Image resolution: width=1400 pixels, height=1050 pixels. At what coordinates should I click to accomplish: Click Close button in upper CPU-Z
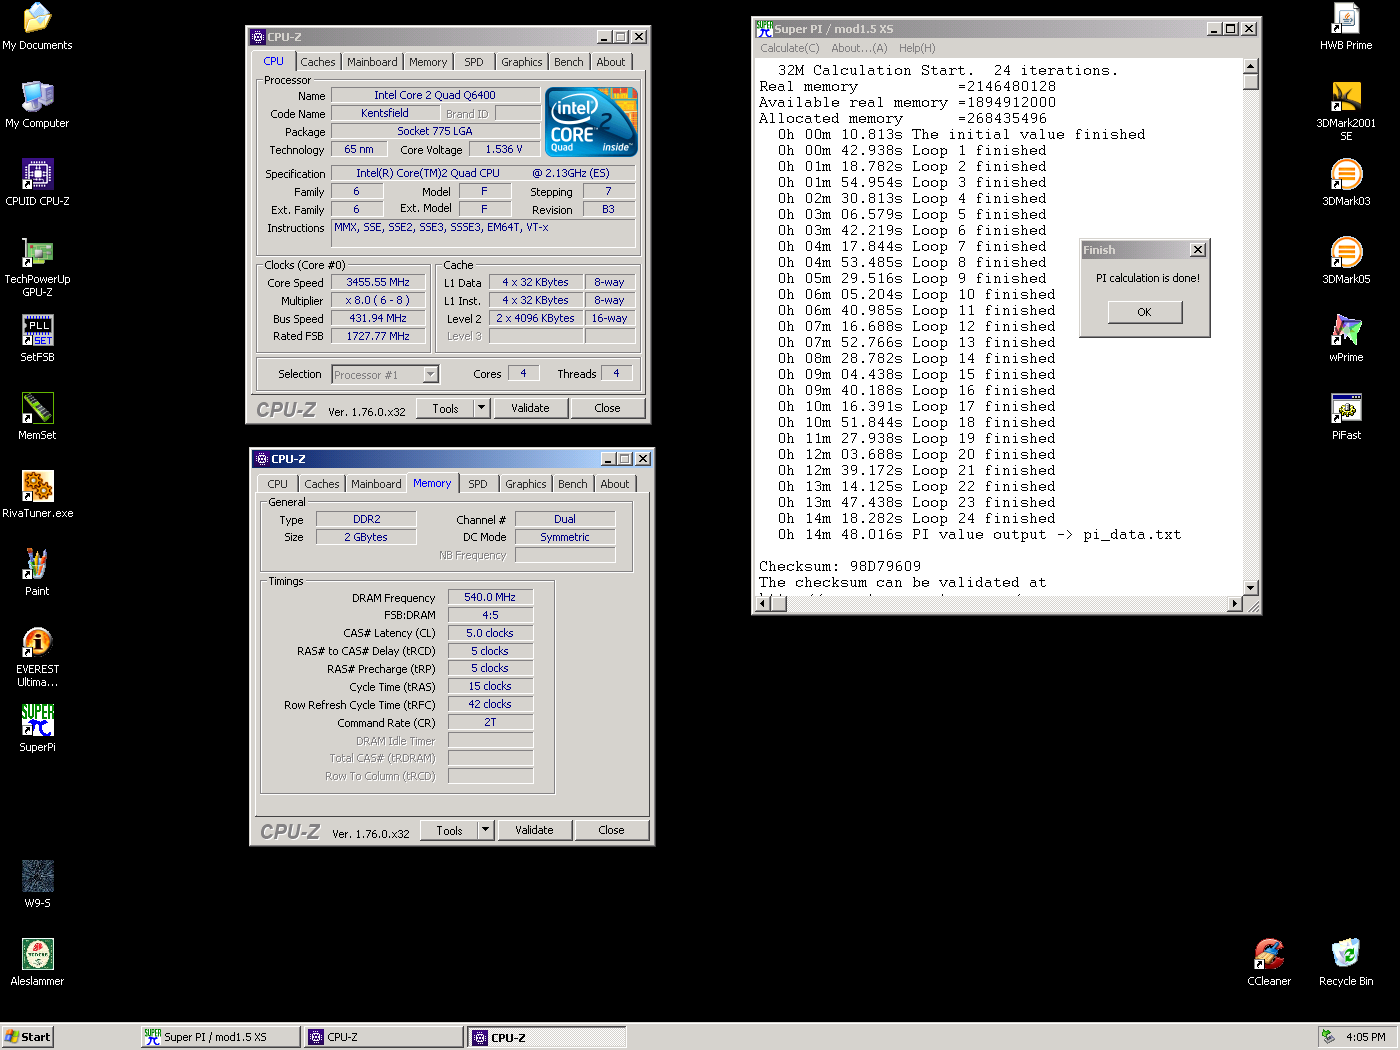click(607, 408)
